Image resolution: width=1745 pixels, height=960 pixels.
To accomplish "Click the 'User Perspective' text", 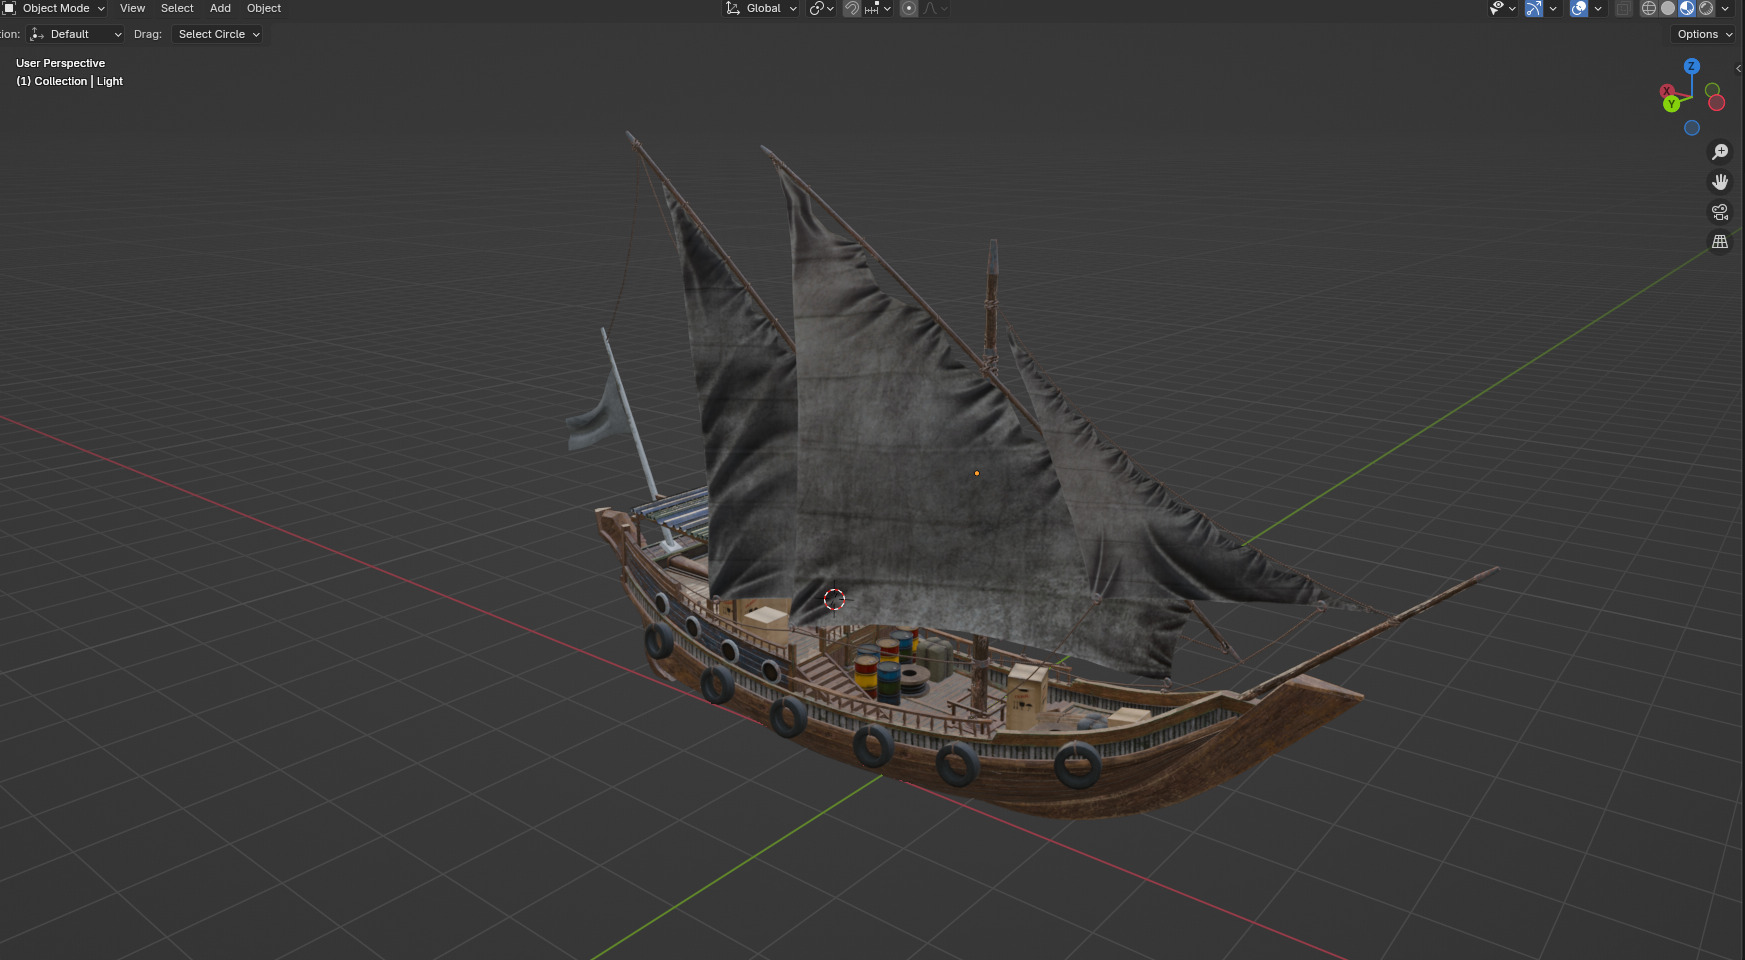I will [x=60, y=63].
